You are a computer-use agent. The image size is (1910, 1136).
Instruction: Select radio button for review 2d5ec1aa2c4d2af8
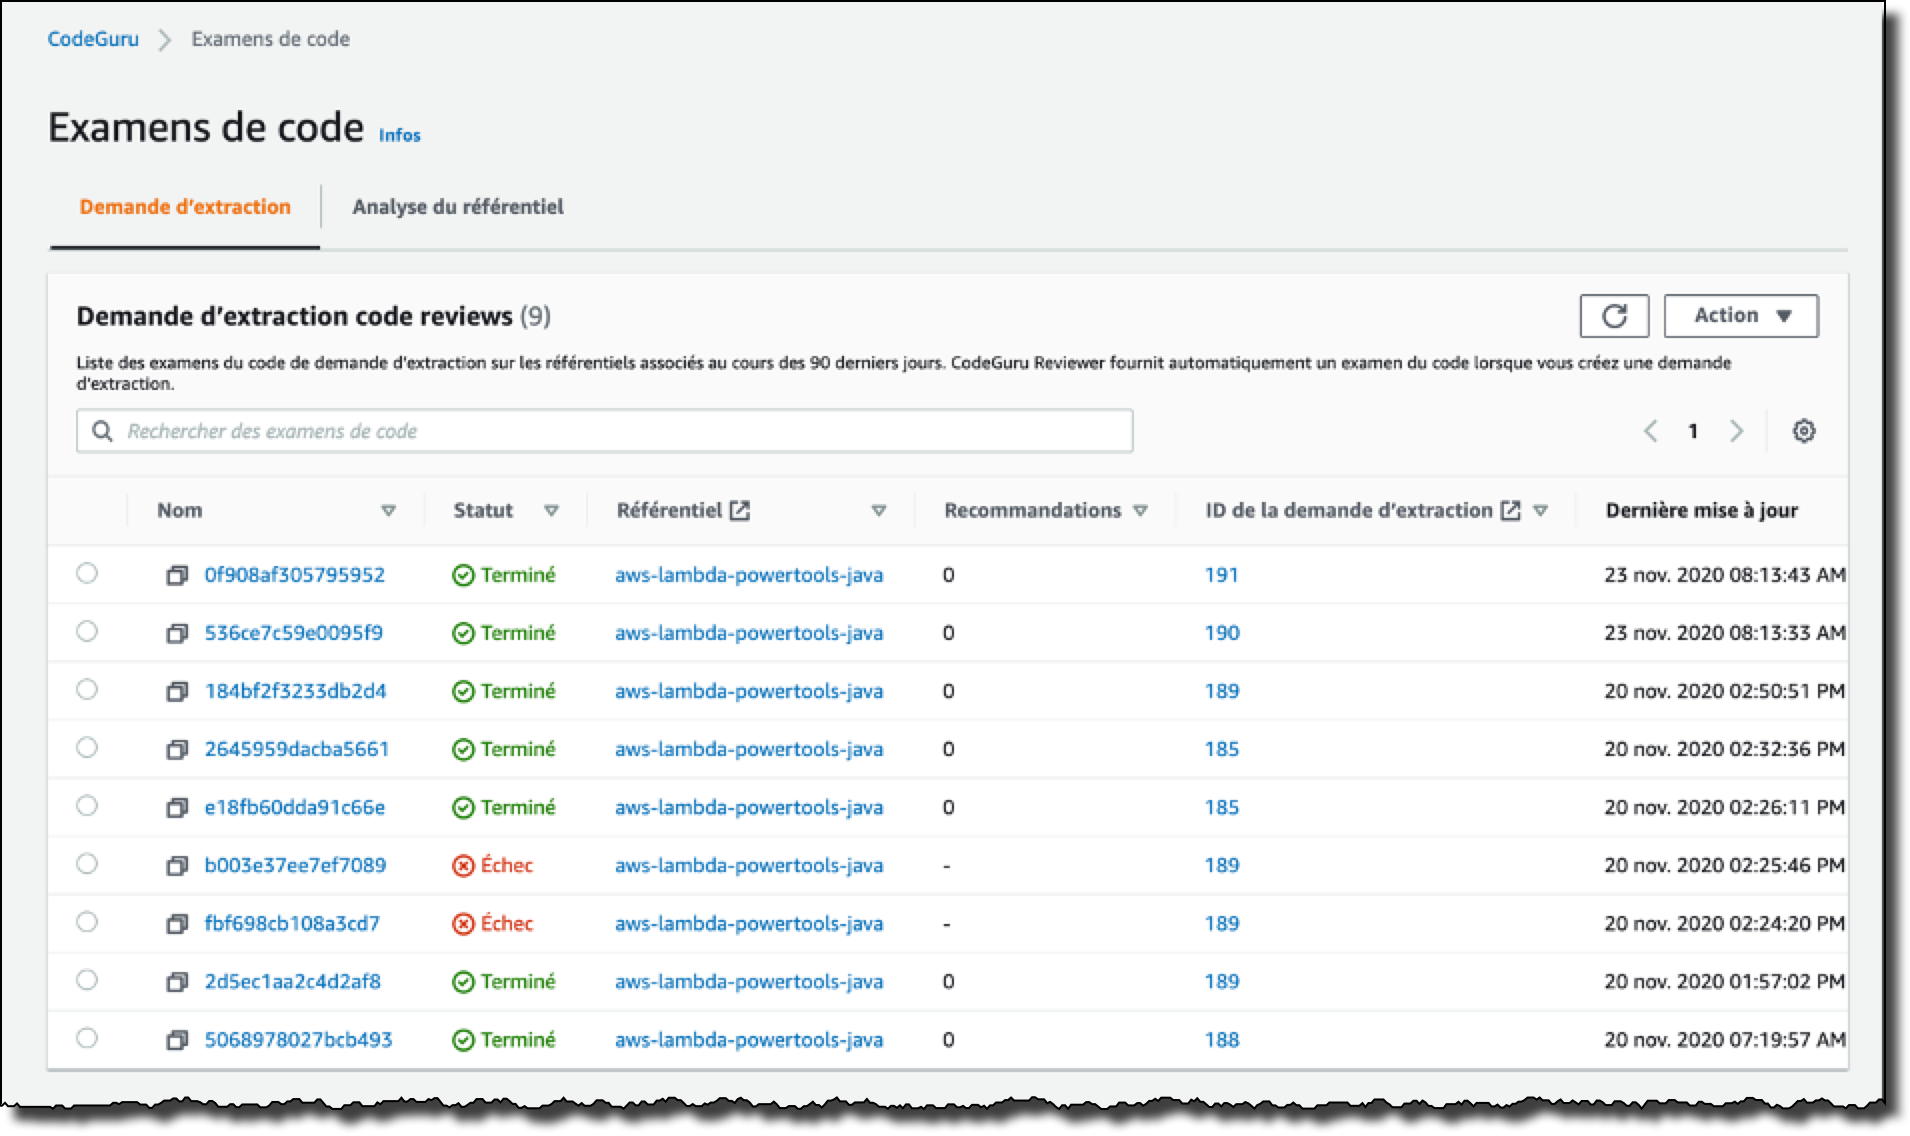pyautogui.click(x=87, y=979)
